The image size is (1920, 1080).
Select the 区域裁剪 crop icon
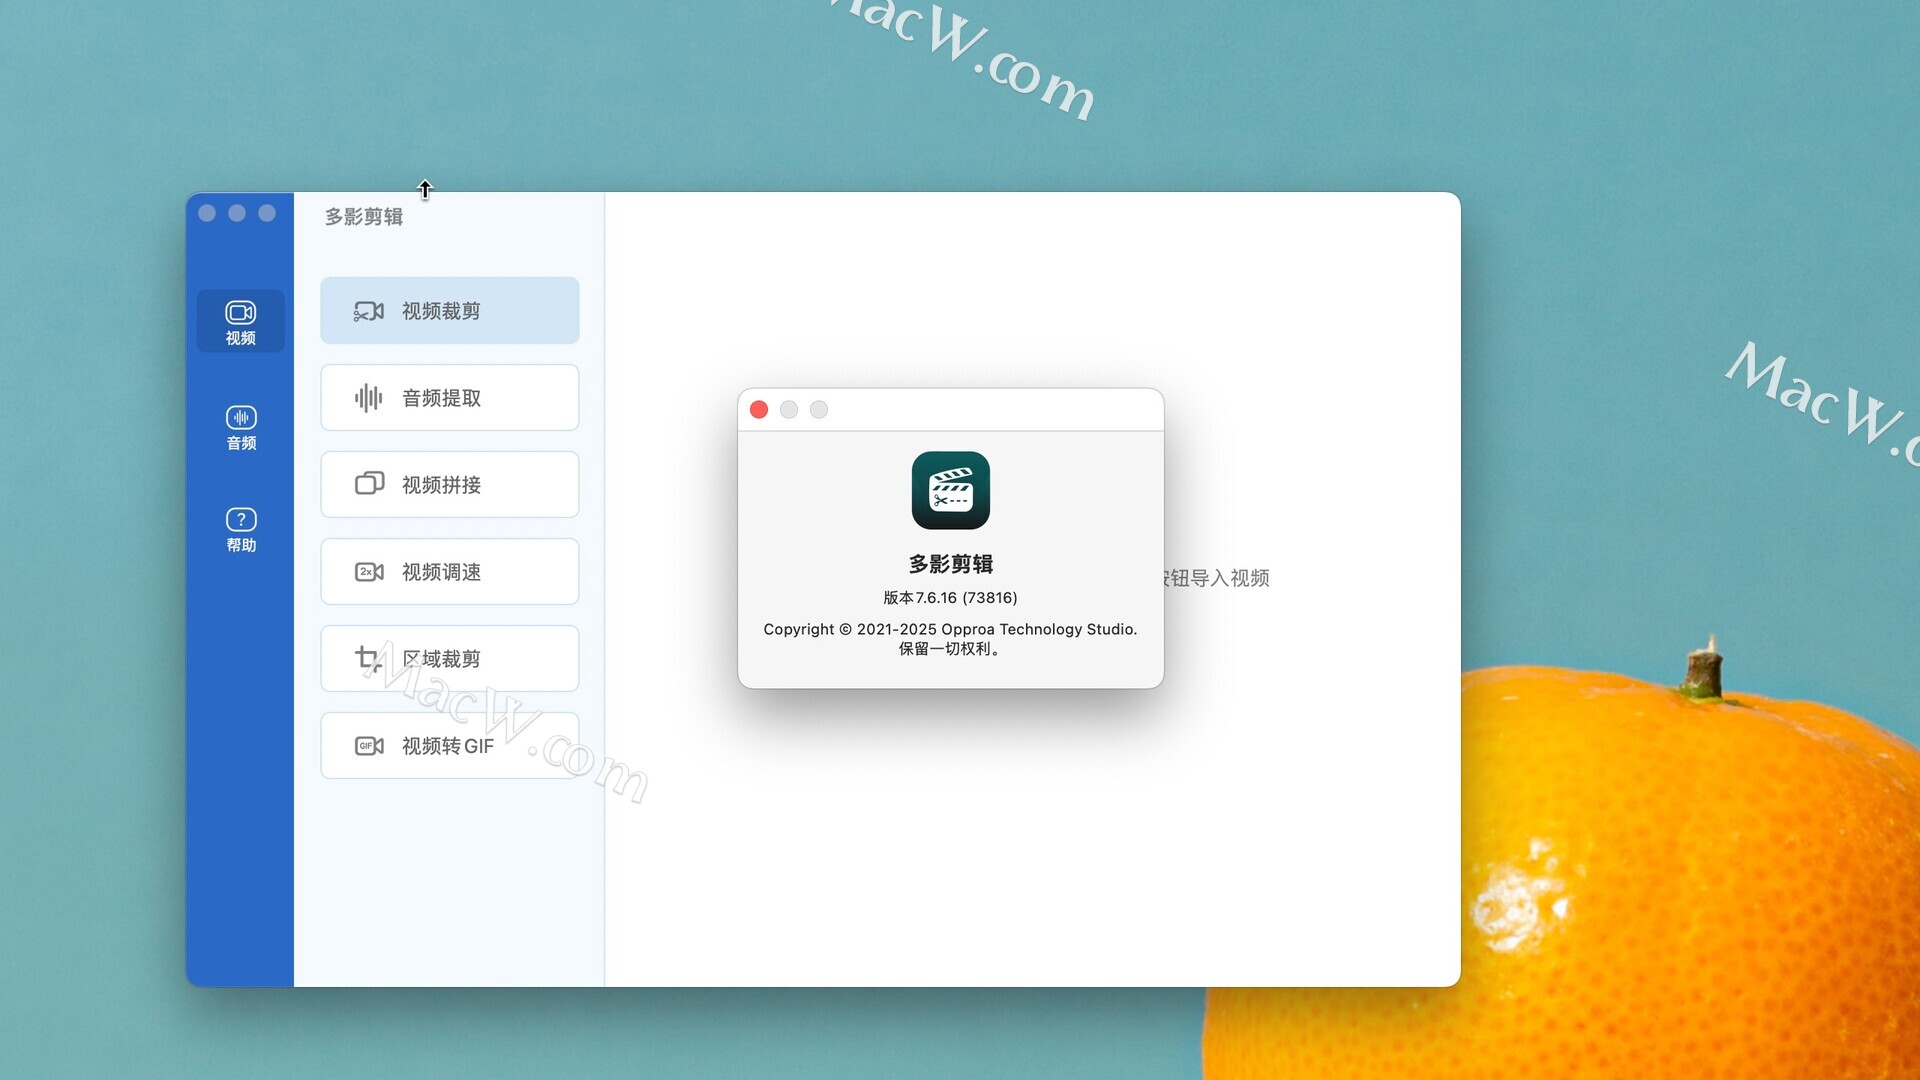click(x=367, y=658)
